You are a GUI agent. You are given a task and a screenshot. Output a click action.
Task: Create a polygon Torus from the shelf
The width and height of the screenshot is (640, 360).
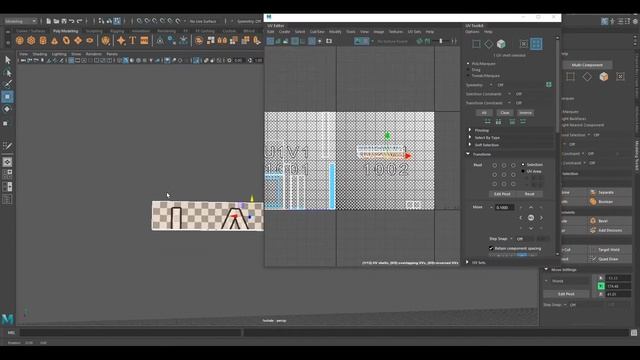[67, 40]
